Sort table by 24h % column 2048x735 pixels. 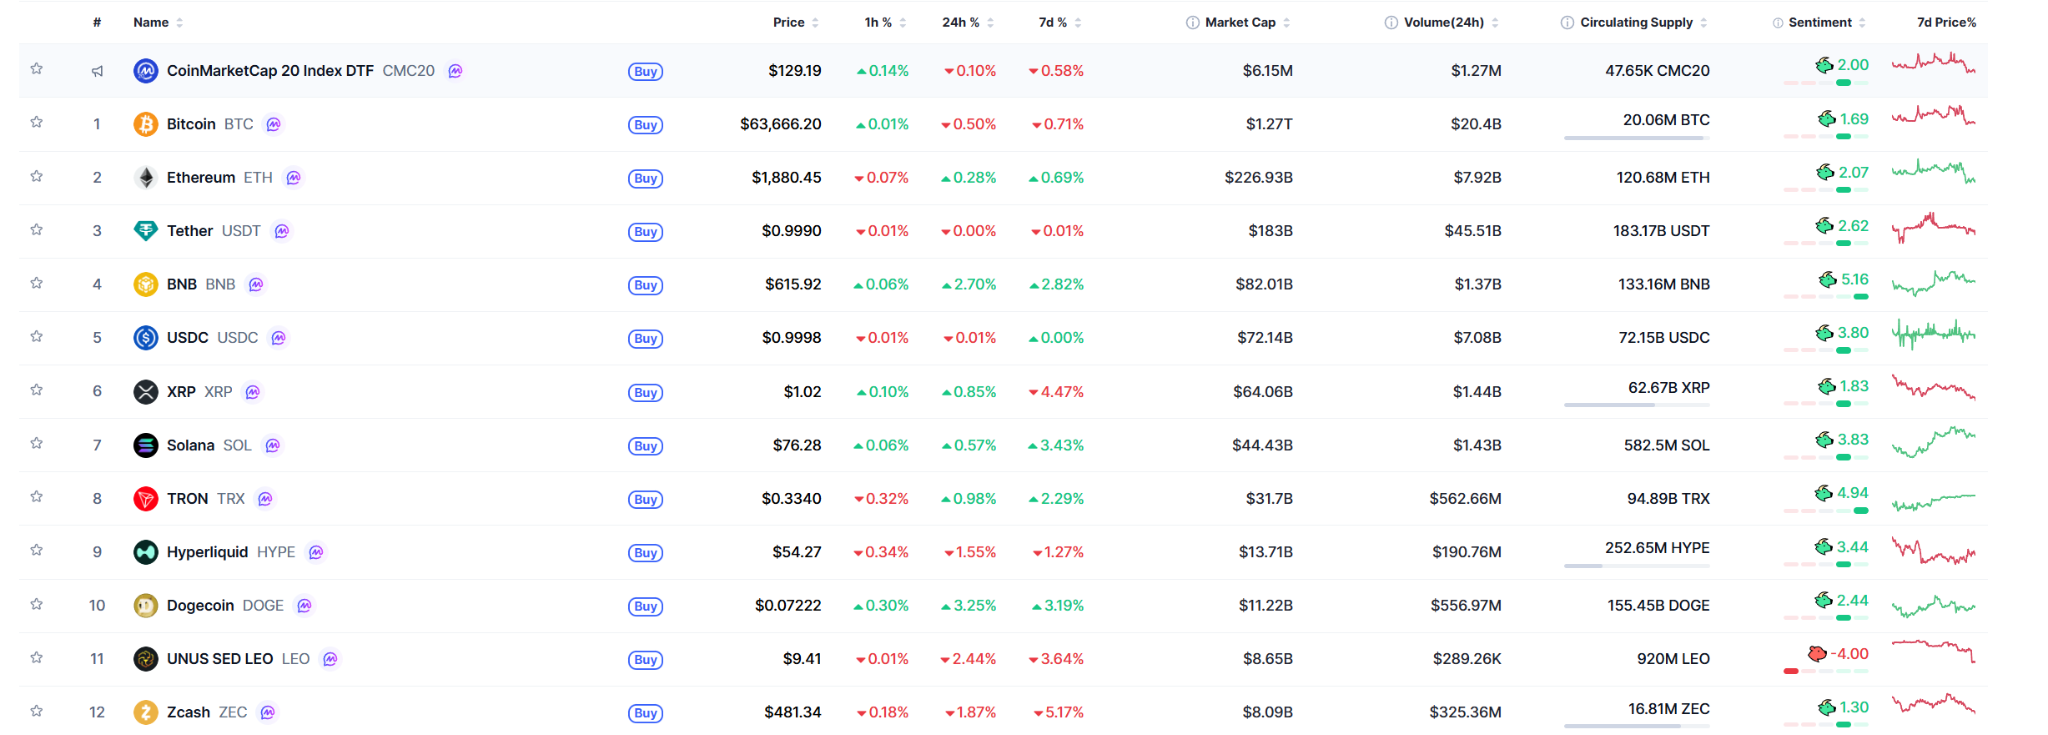968,22
